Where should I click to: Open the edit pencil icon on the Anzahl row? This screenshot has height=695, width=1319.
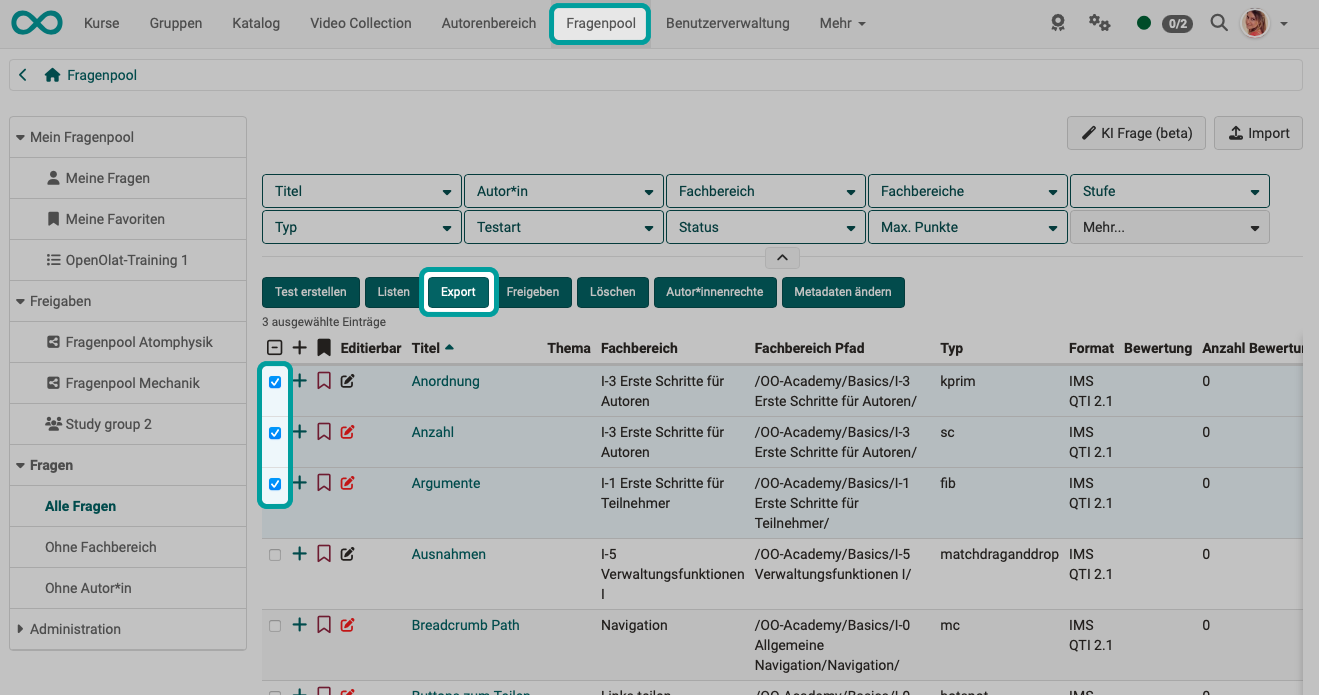(x=347, y=432)
